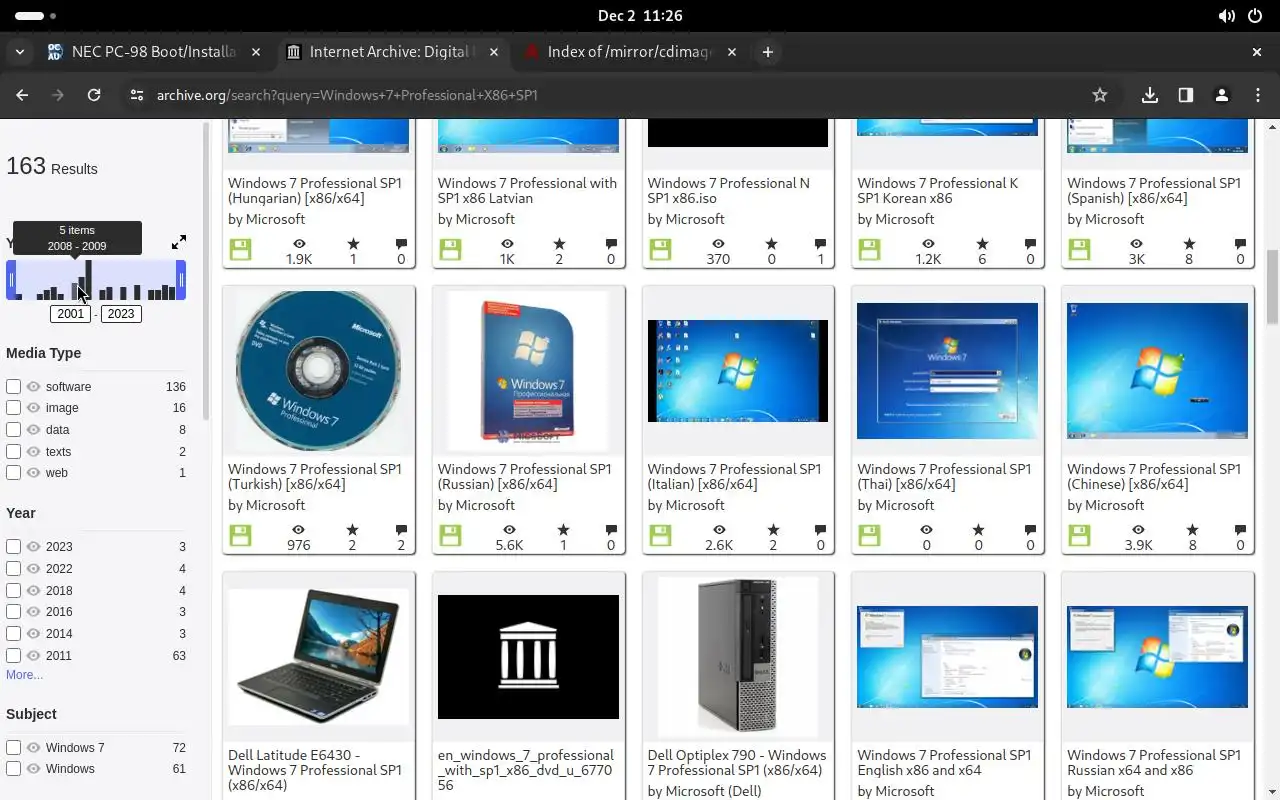1280x800 pixels.
Task: Check the 2018 year filter box
Action: (13, 591)
